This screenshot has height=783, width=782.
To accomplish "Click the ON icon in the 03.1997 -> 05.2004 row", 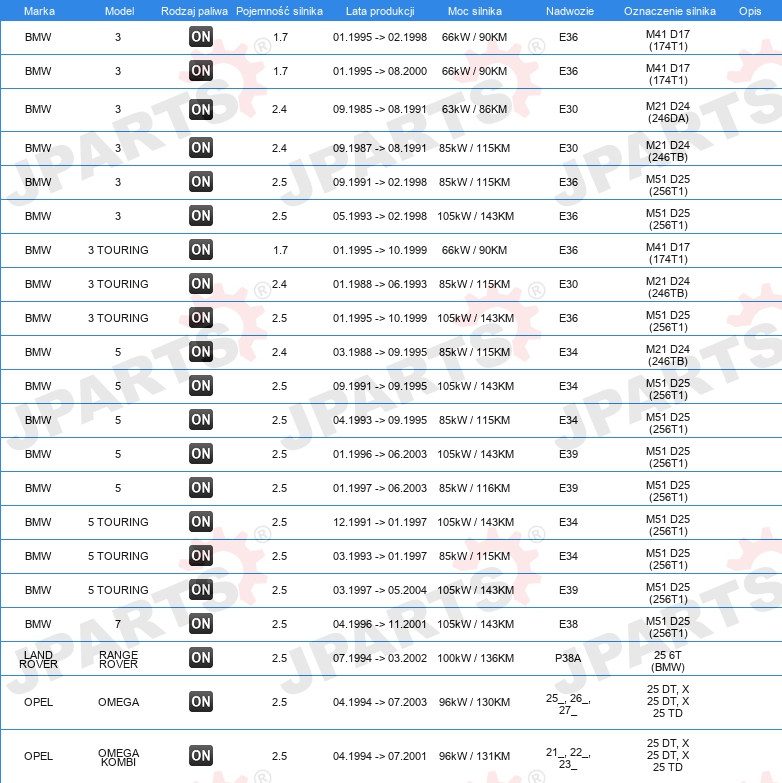I will coord(201,589).
